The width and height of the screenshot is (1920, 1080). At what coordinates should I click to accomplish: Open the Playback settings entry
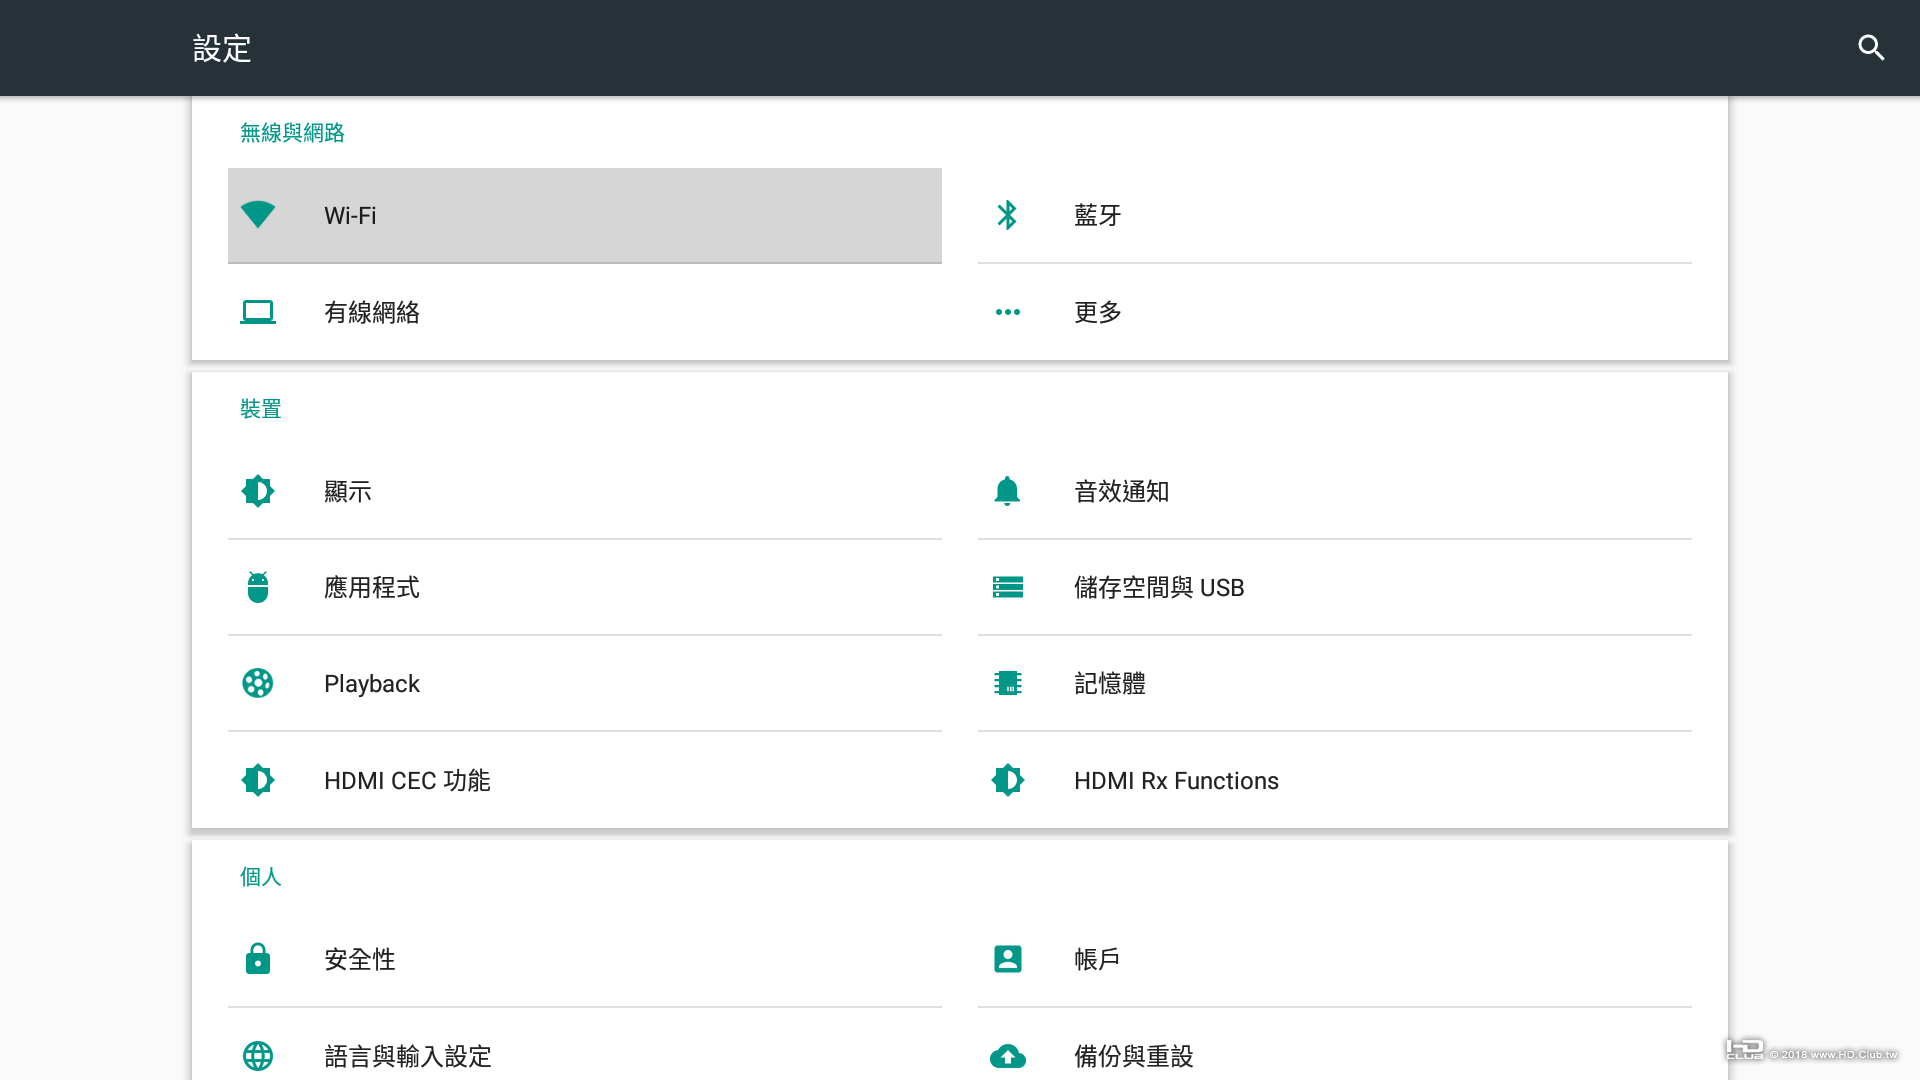coord(585,683)
